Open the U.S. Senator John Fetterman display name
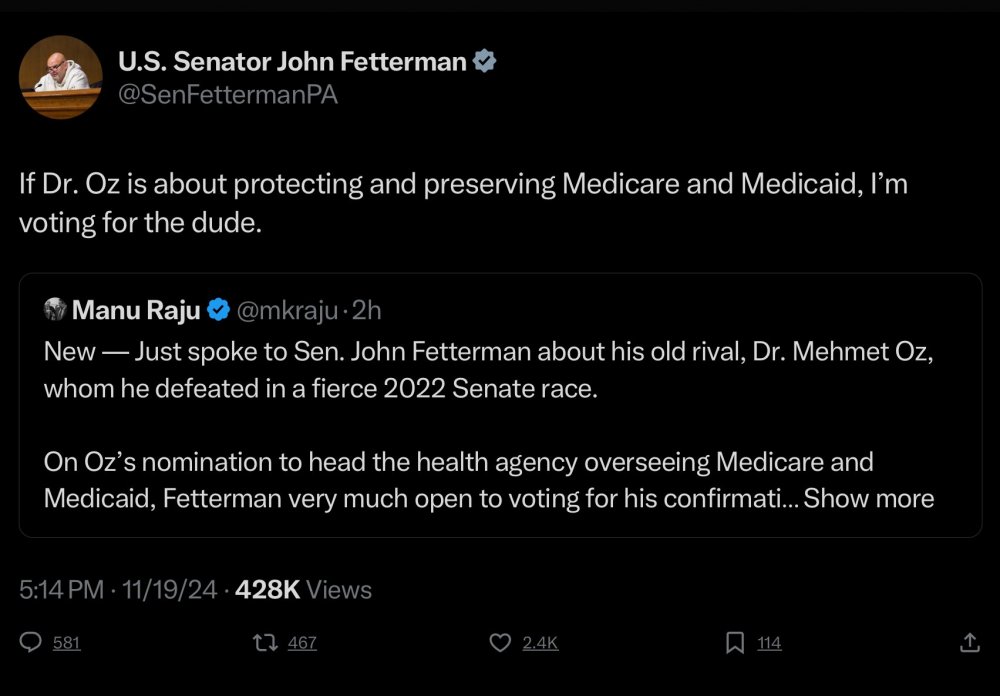This screenshot has height=696, width=1000. coord(292,62)
